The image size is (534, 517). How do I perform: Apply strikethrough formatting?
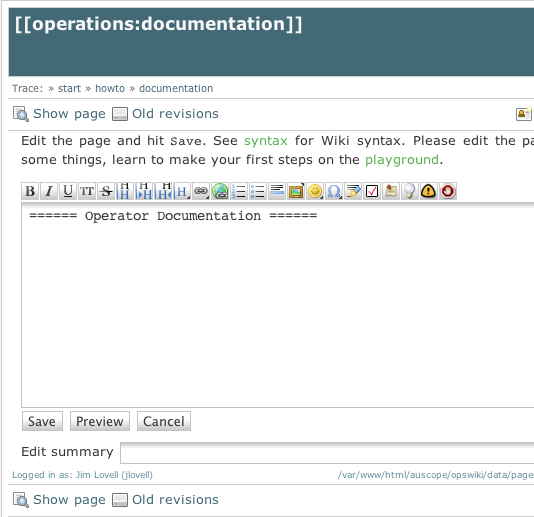pyautogui.click(x=106, y=191)
